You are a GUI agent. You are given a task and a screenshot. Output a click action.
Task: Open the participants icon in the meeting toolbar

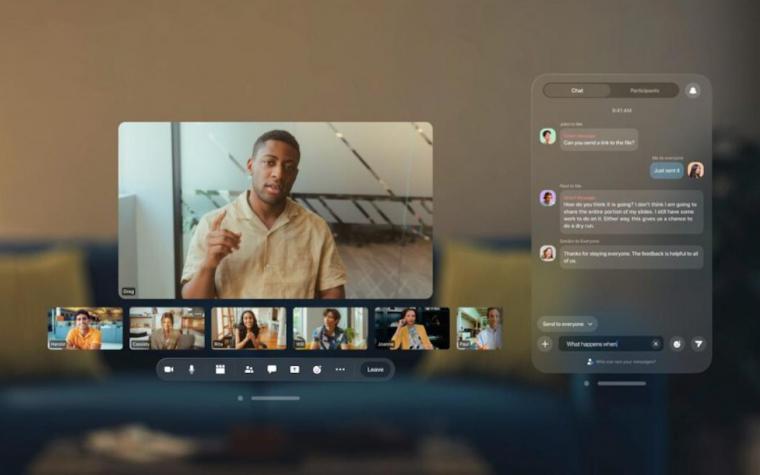pos(249,369)
